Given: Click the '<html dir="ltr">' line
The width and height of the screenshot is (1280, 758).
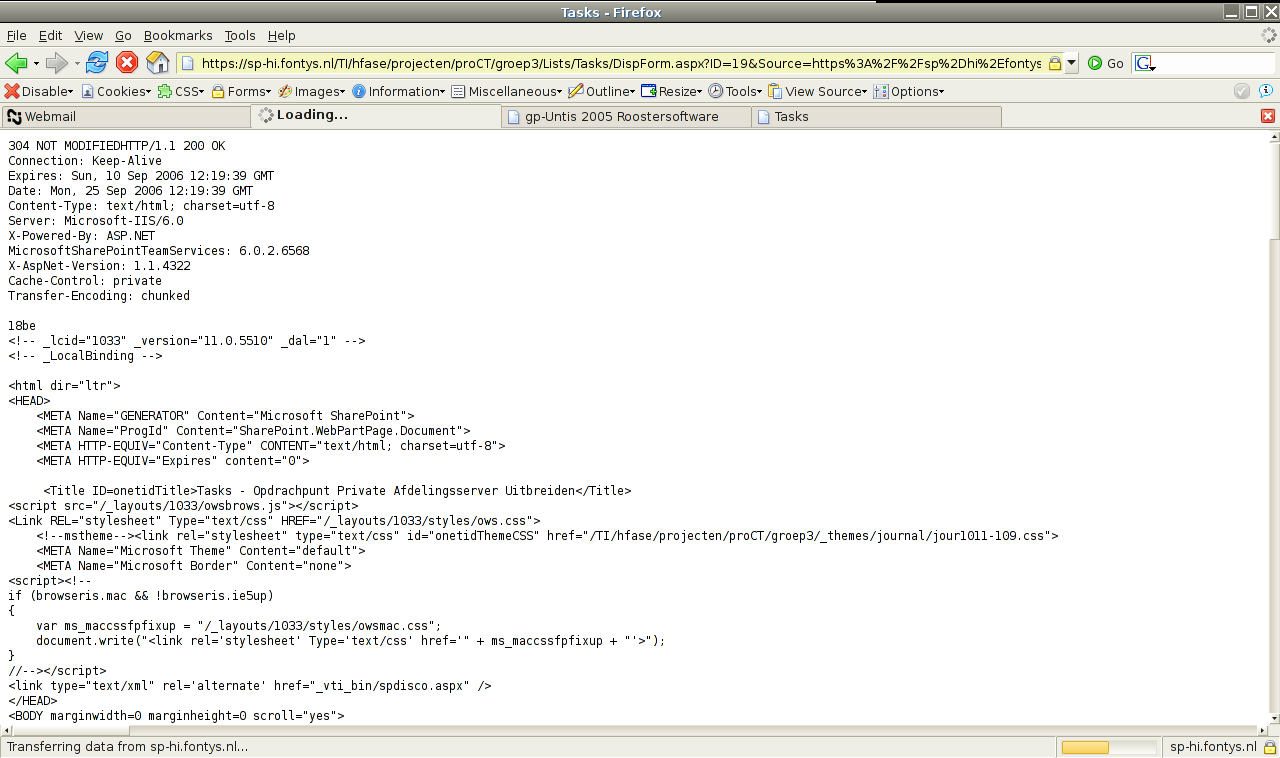Looking at the screenshot, I should click(x=64, y=386).
